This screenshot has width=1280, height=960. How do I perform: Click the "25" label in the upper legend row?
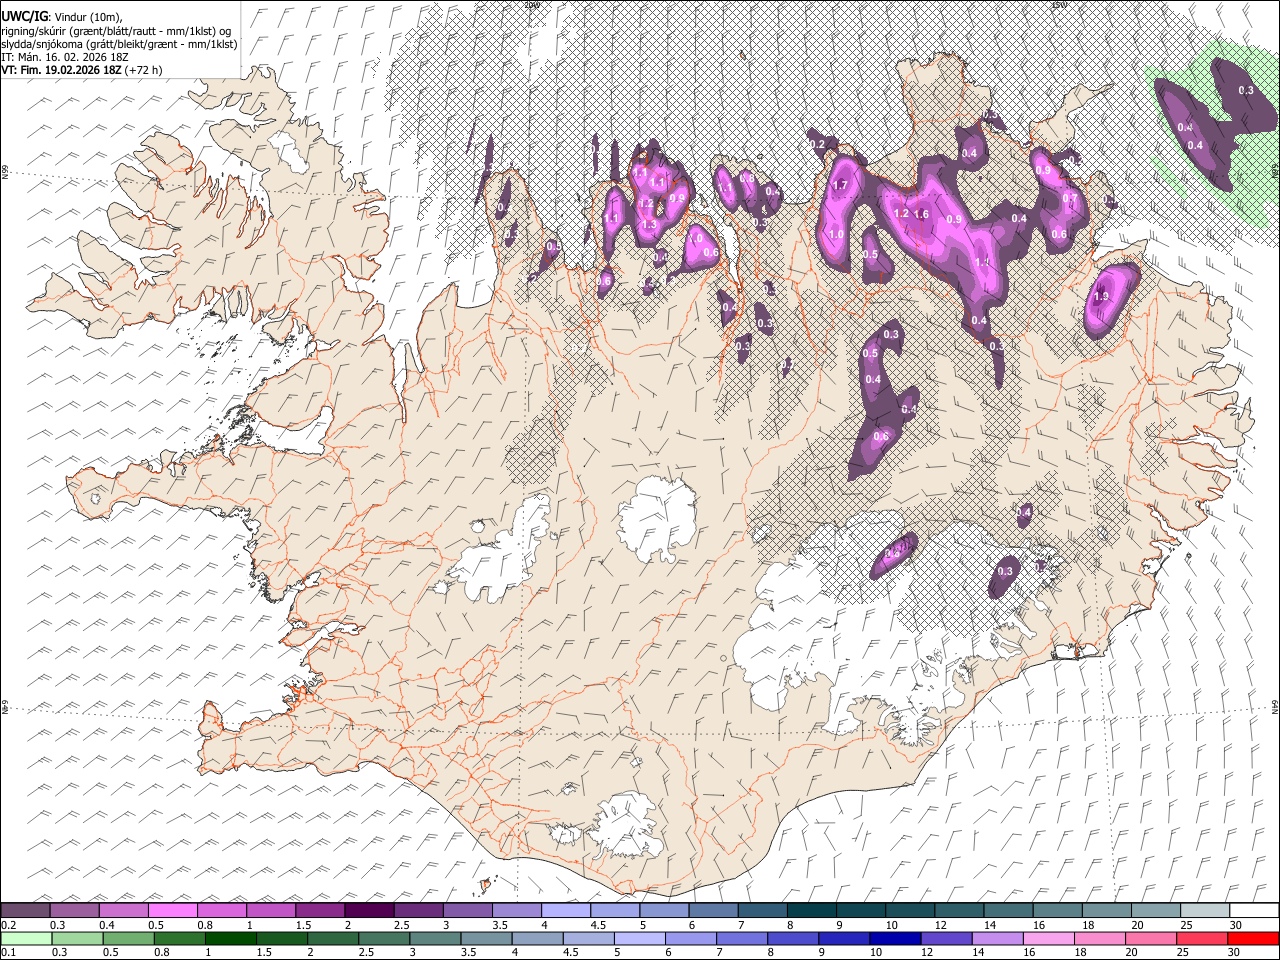click(x=1186, y=925)
